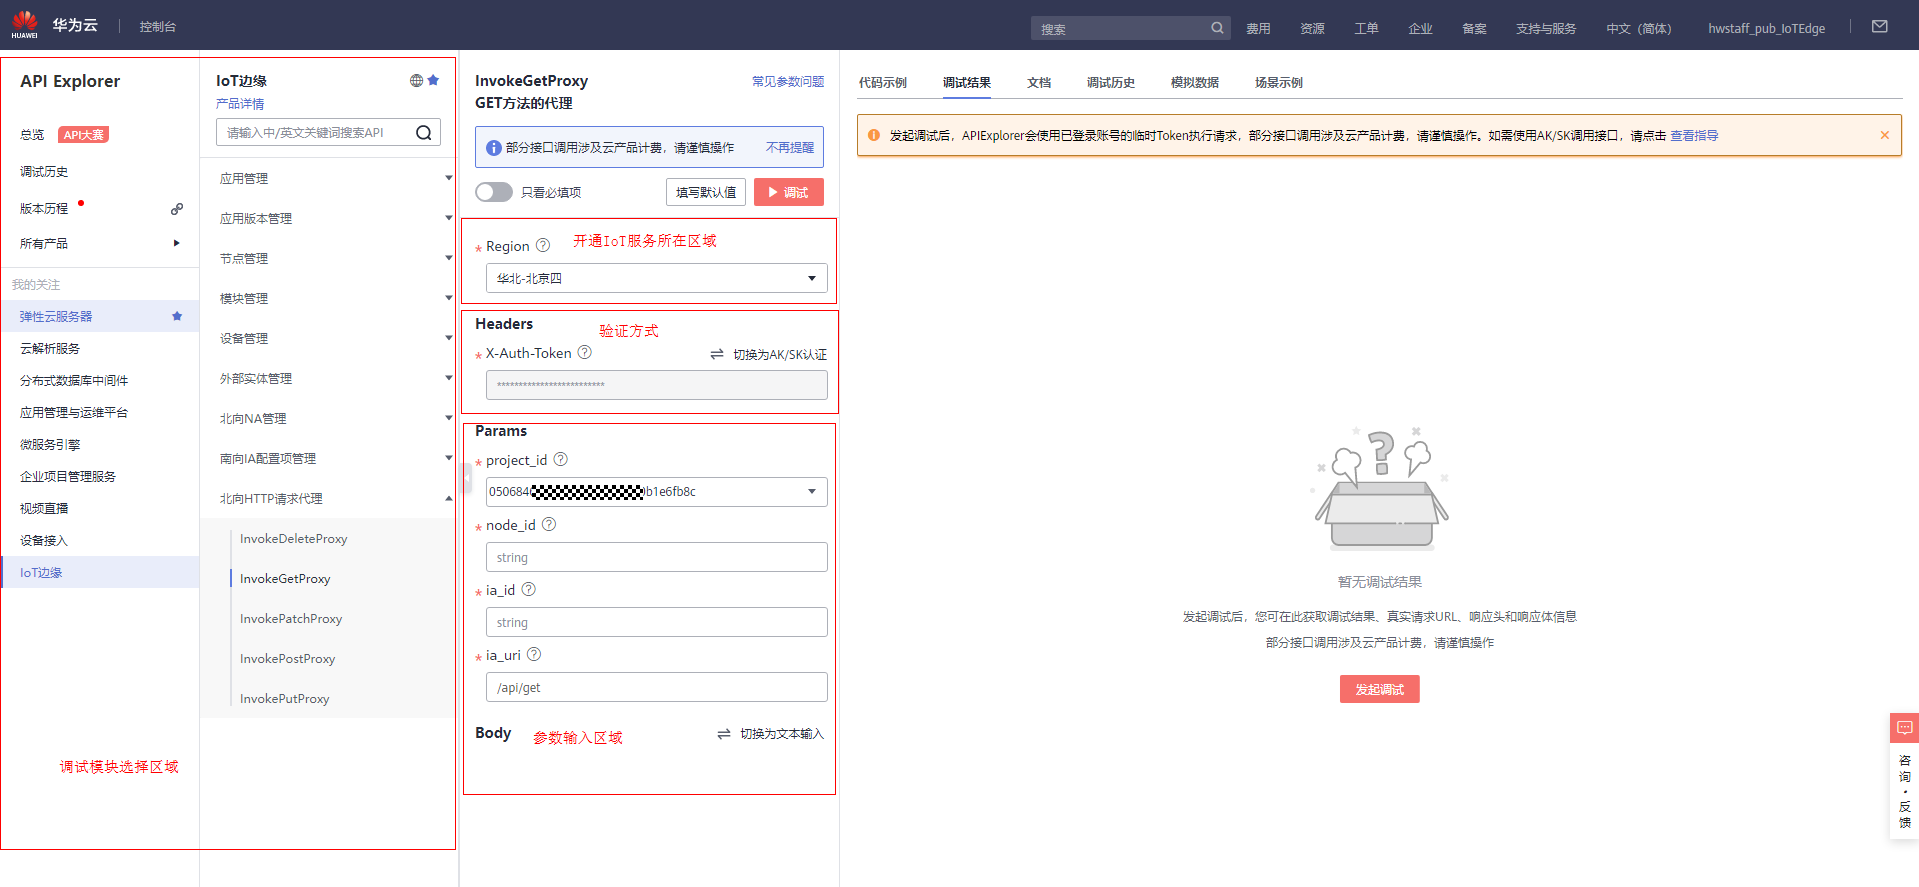Click the star icon on 弹性云服务器

click(177, 316)
